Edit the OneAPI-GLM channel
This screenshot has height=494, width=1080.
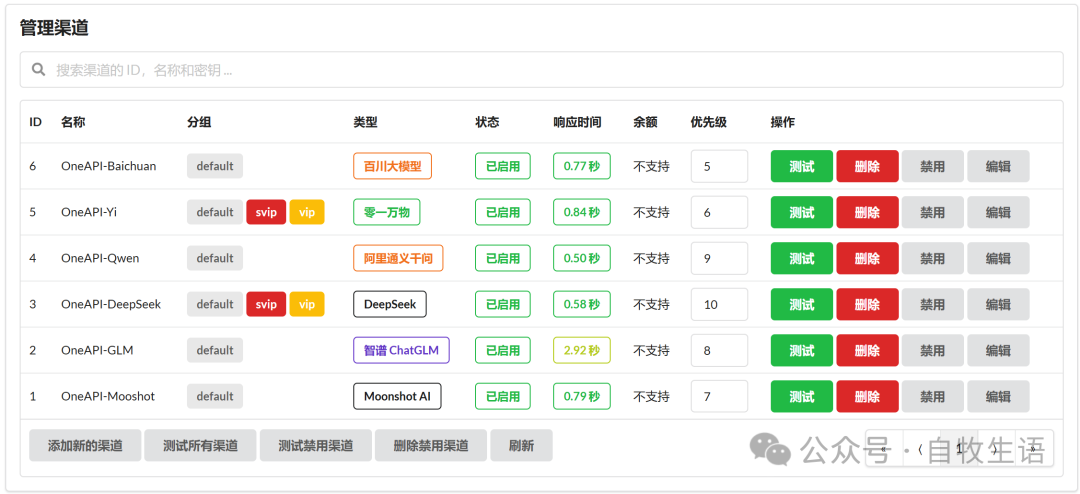pos(998,350)
